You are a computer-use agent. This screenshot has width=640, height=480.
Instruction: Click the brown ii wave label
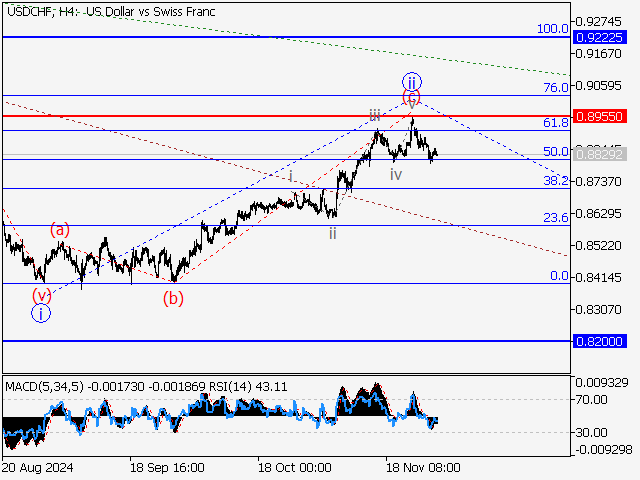tap(333, 232)
